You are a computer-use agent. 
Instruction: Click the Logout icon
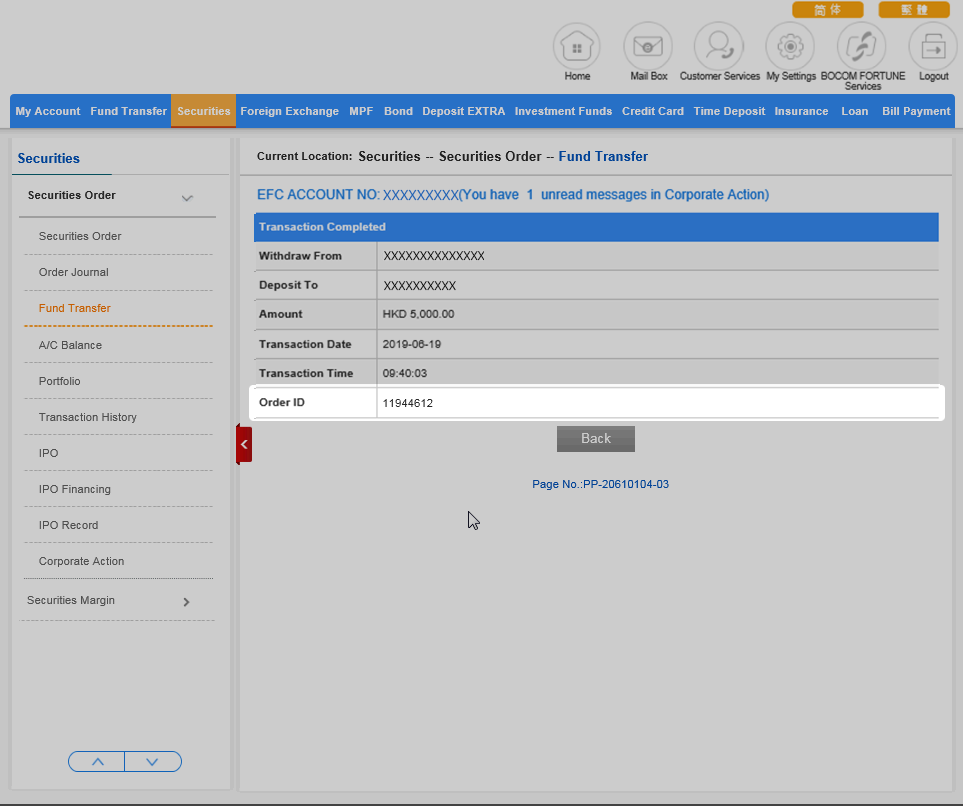tap(933, 46)
